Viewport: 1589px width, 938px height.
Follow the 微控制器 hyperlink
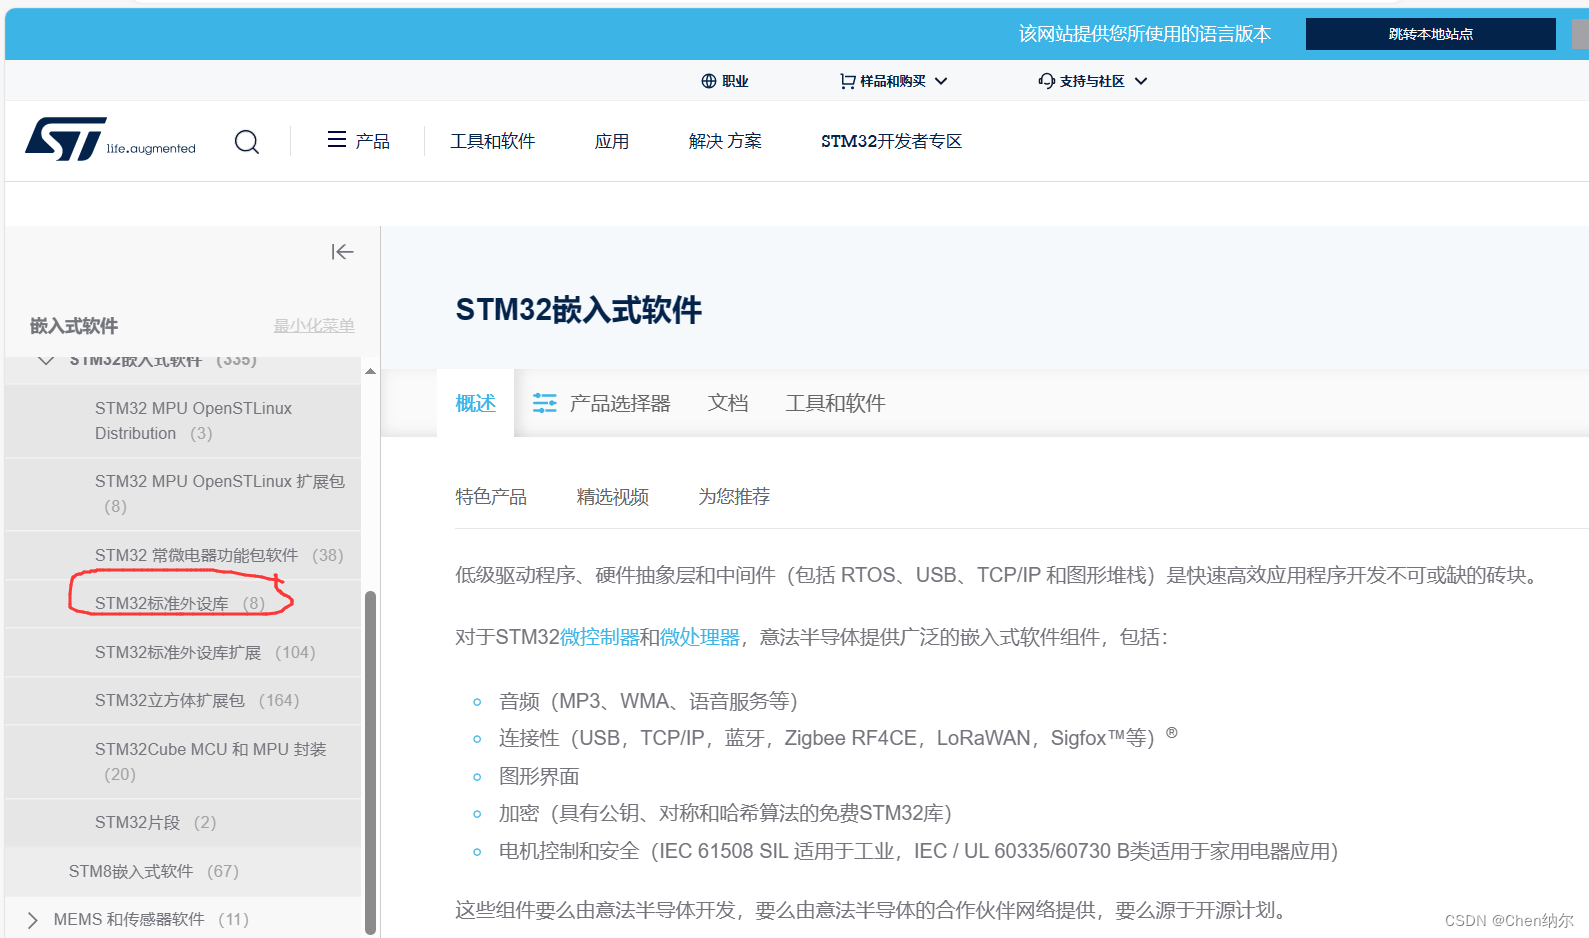[600, 637]
